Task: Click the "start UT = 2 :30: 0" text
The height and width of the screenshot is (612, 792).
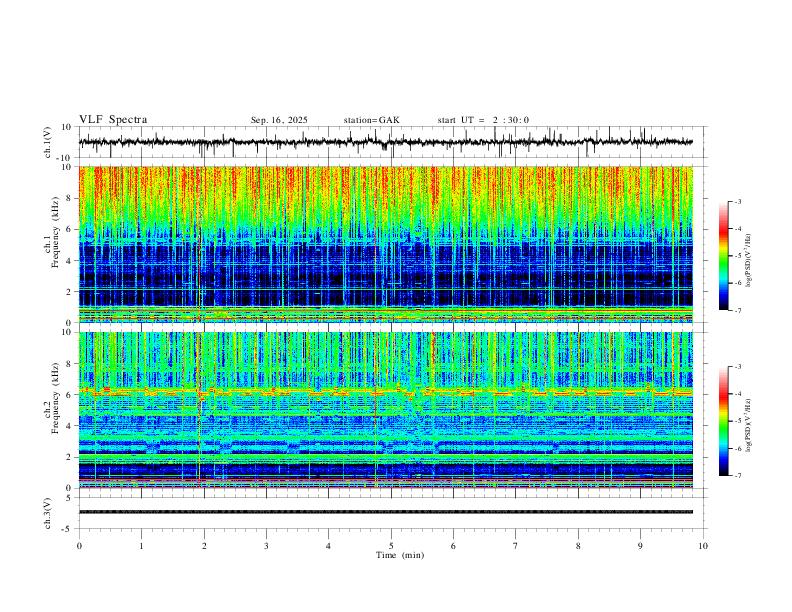Action: 483,120
